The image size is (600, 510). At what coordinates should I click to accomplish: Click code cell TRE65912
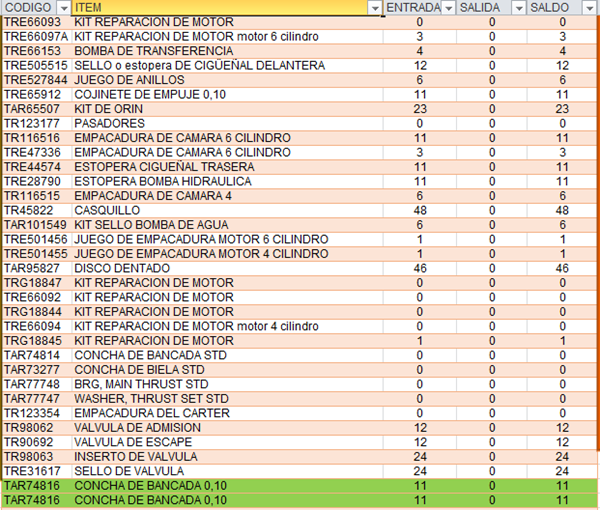click(x=37, y=95)
